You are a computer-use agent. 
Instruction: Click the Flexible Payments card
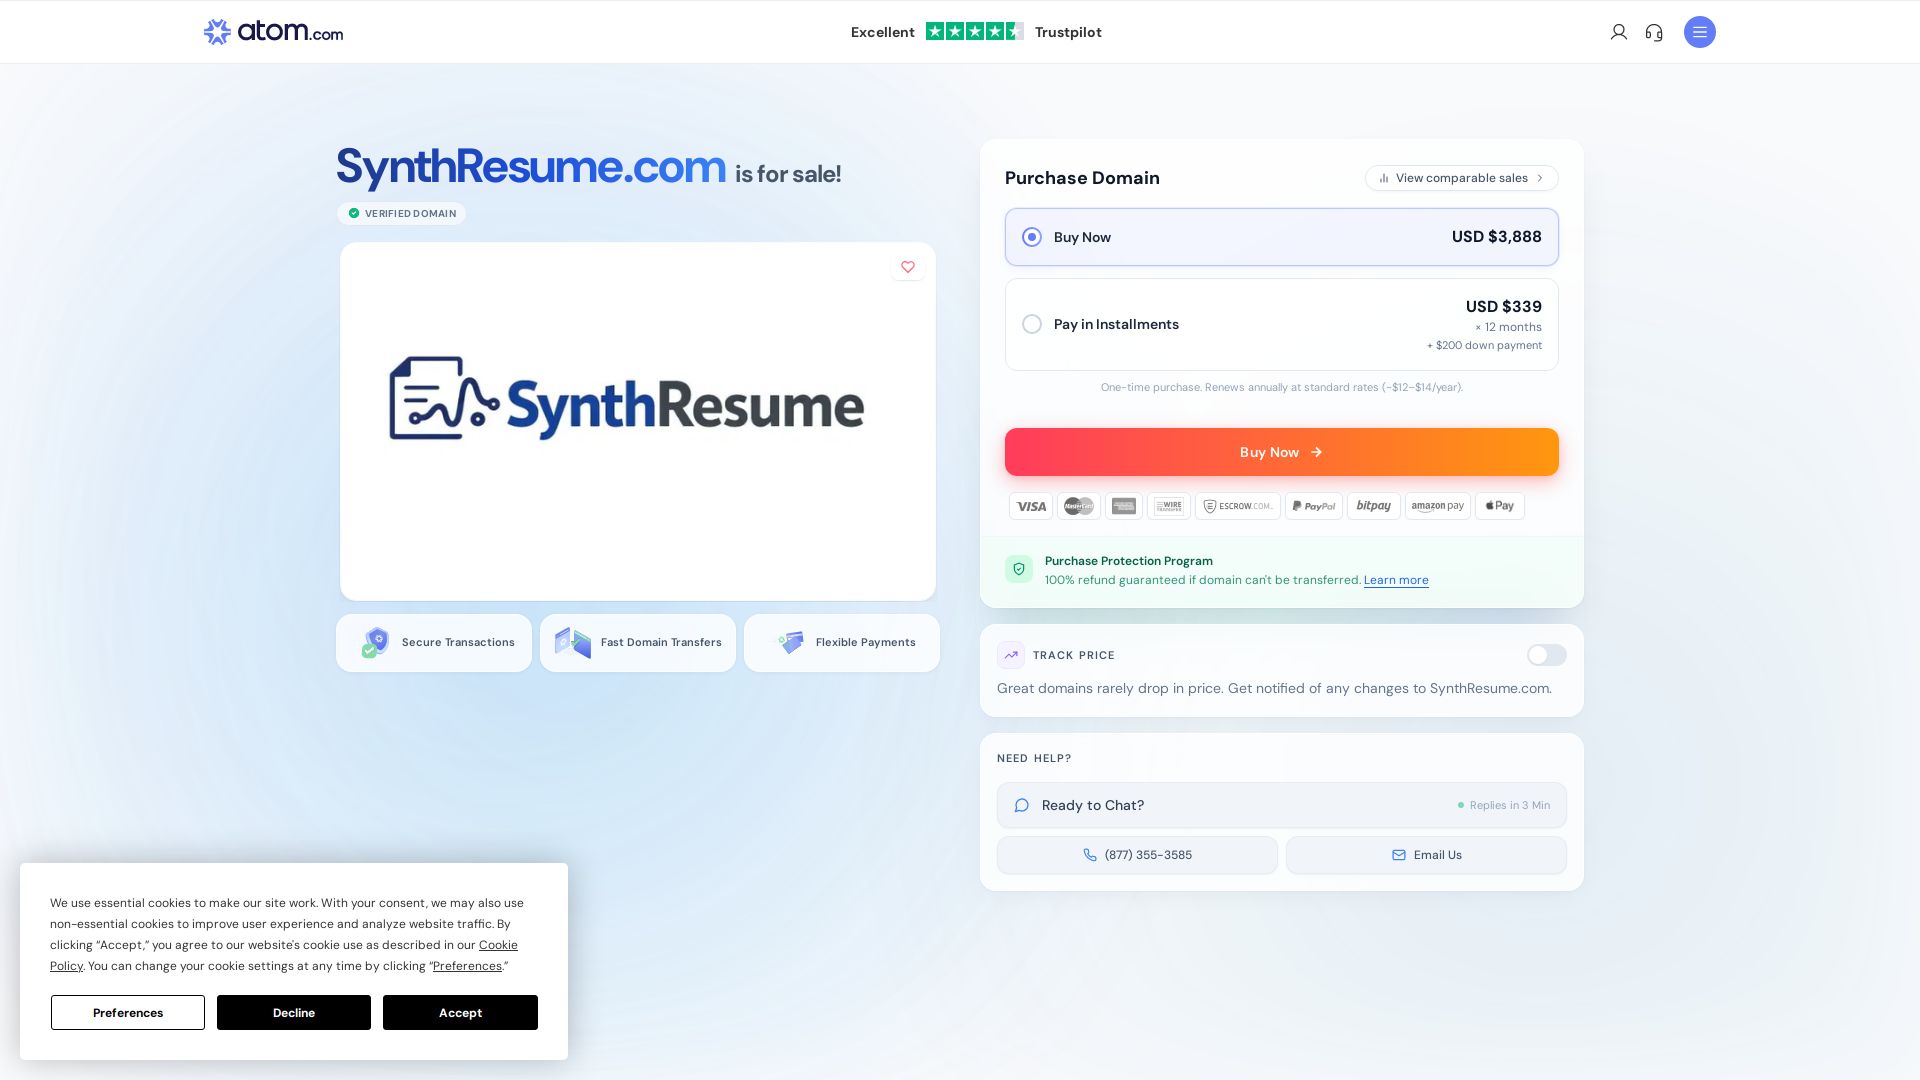(x=842, y=643)
